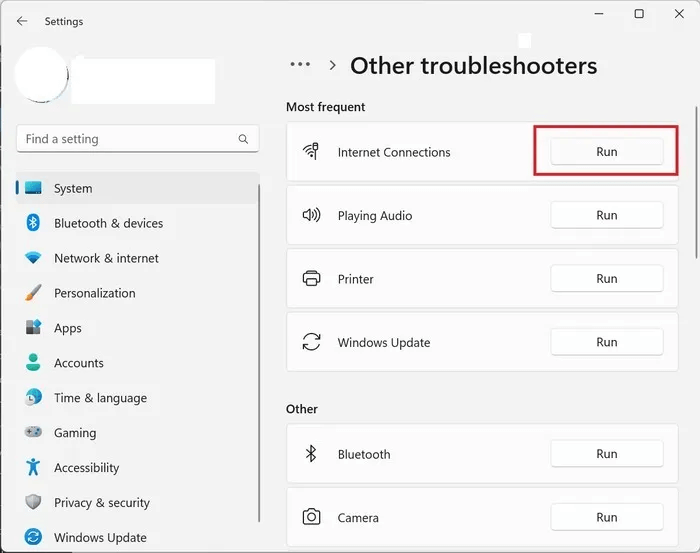Go to Privacy & security settings
700x553 pixels.
click(x=138, y=502)
